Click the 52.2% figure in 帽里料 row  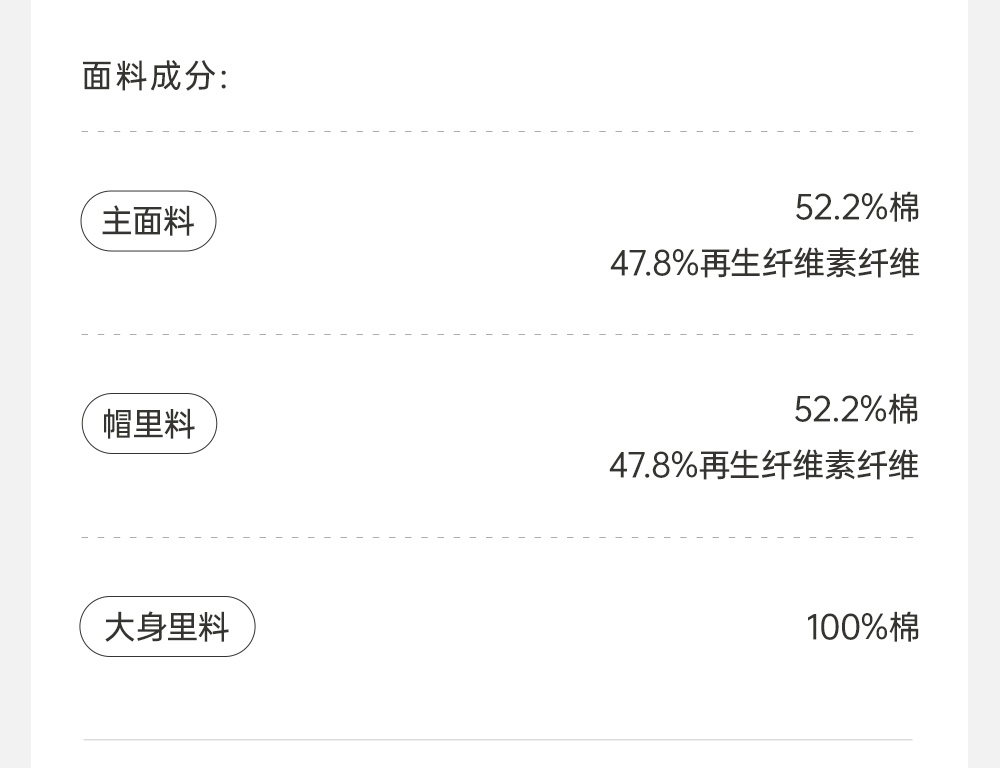841,409
